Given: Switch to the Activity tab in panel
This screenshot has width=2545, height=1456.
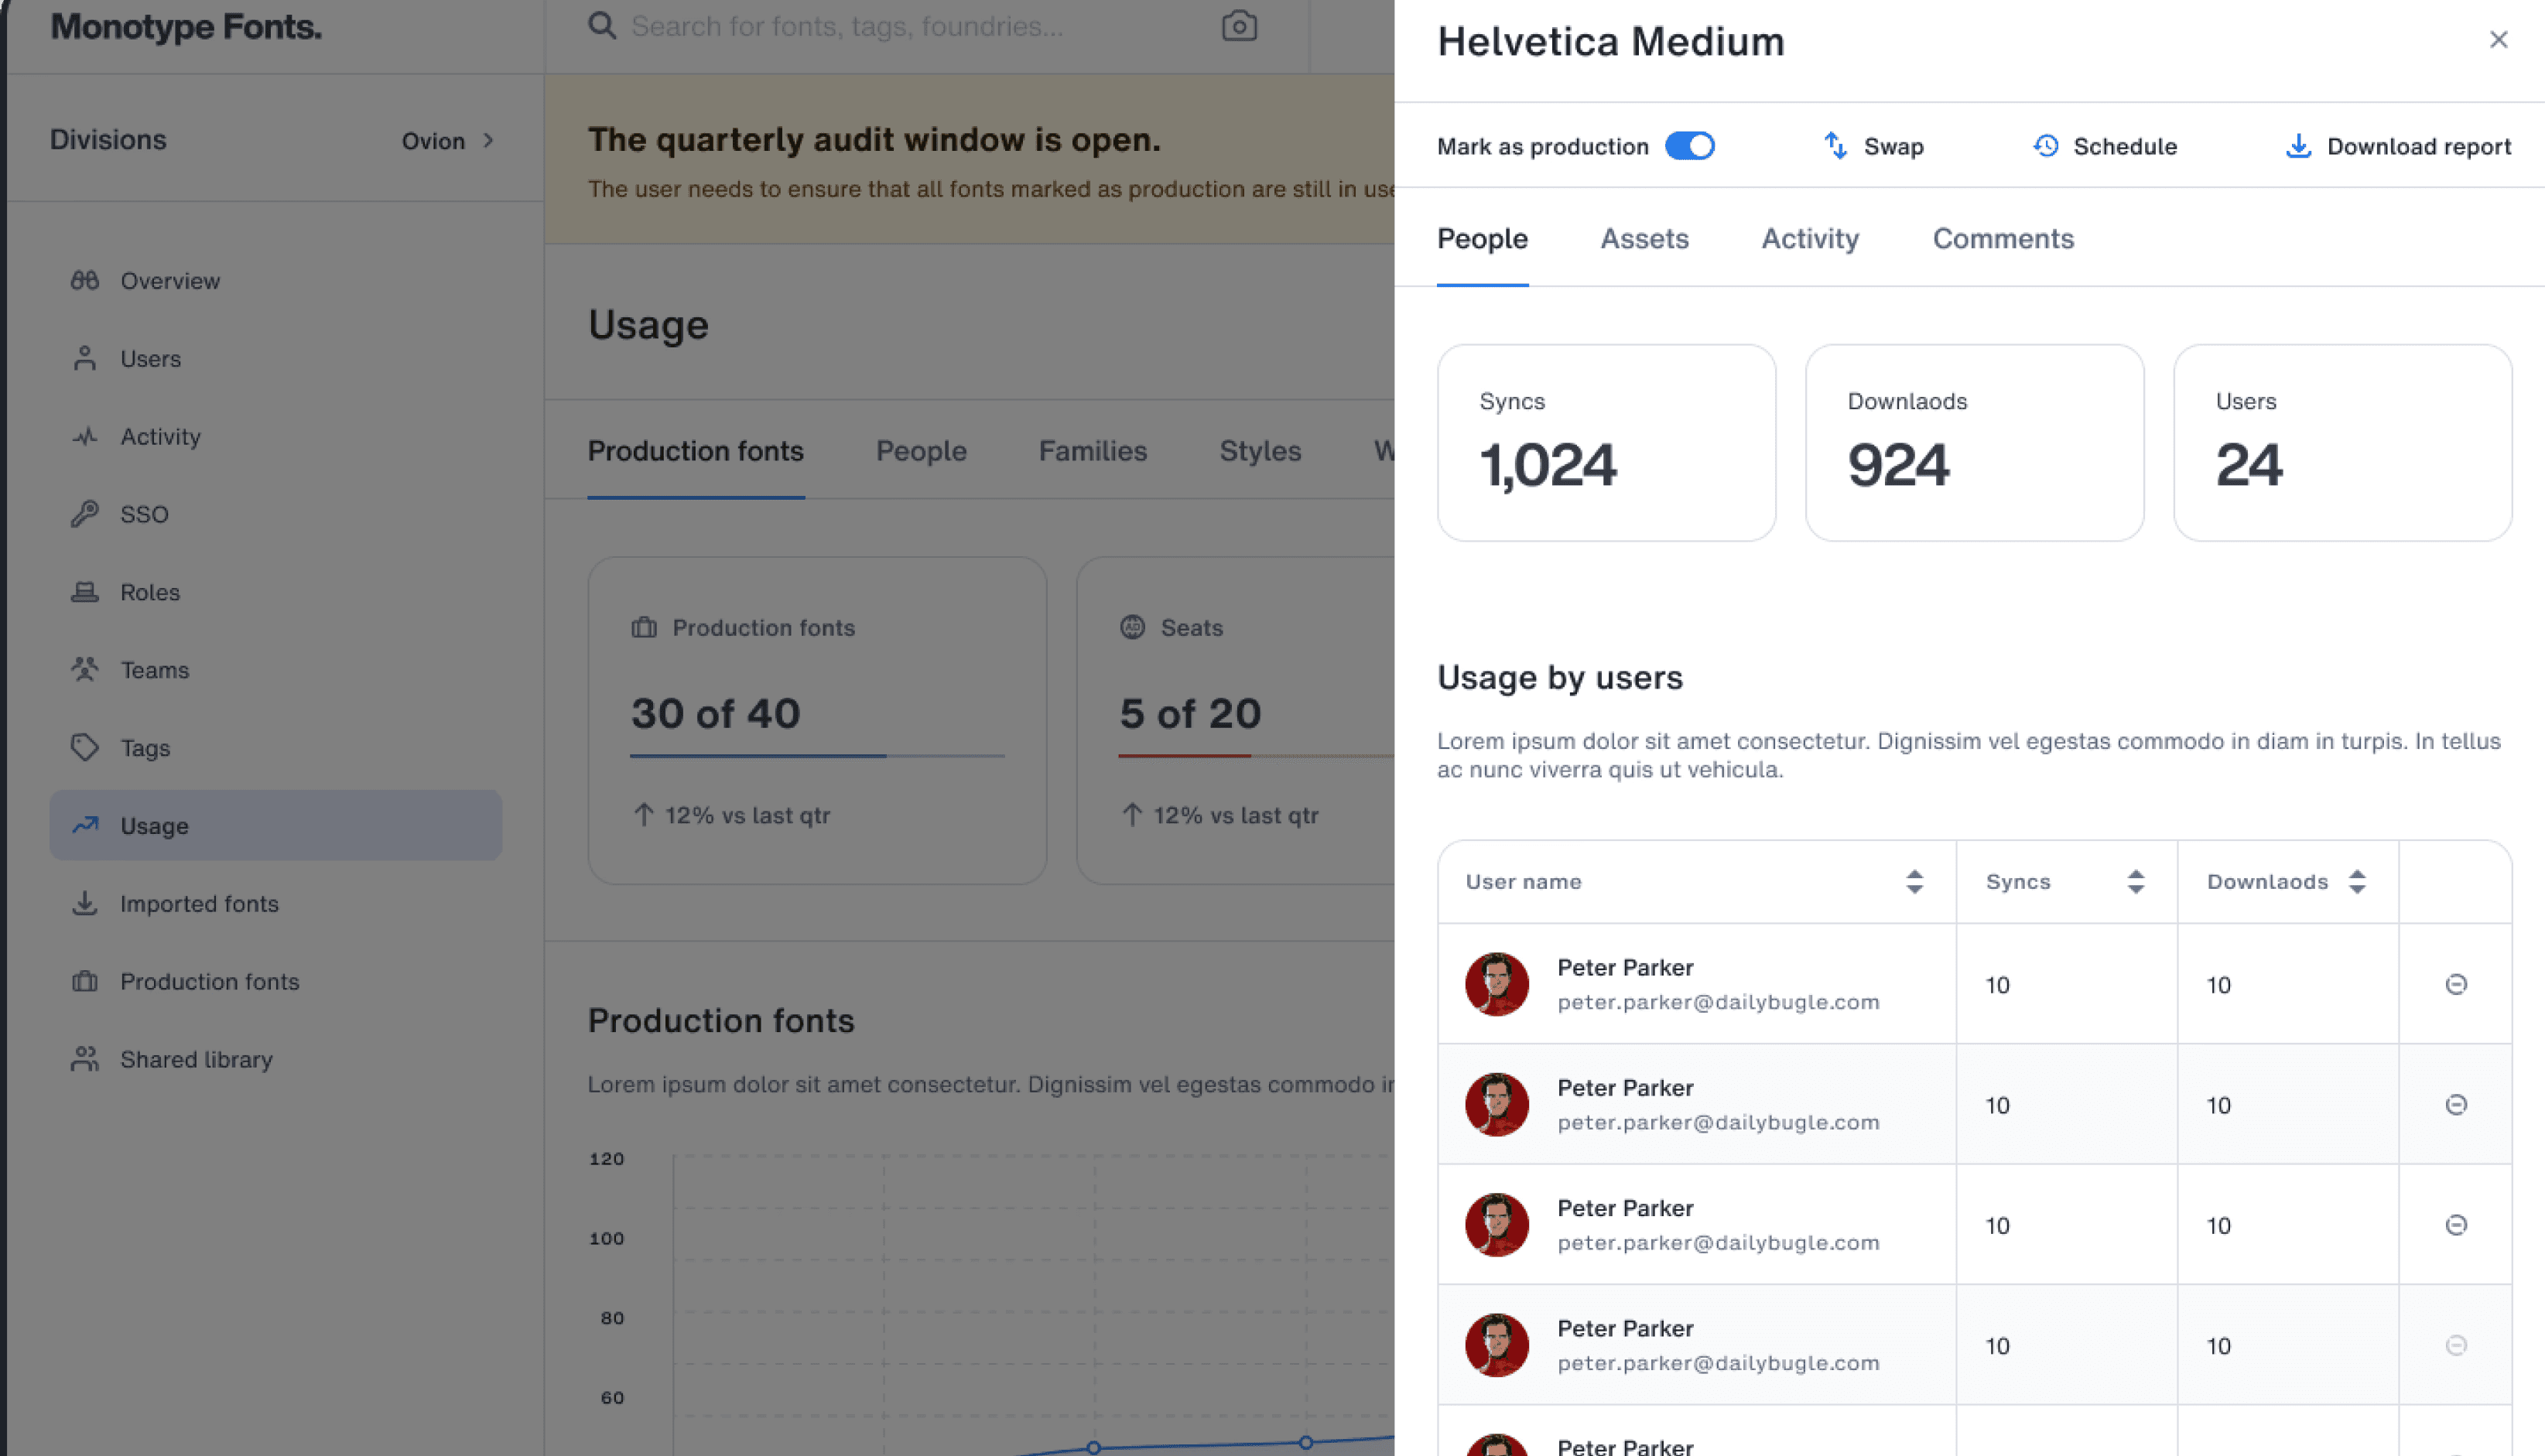Looking at the screenshot, I should click(x=1811, y=239).
